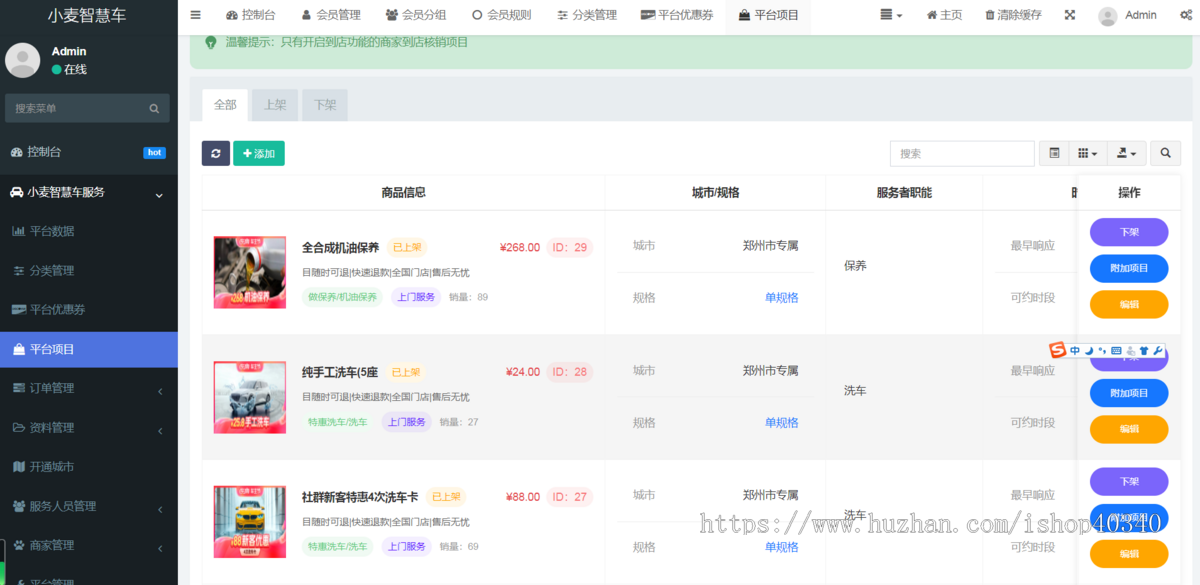Toggle fullscreen with the expand icon
The image size is (1200, 585).
coord(1070,15)
